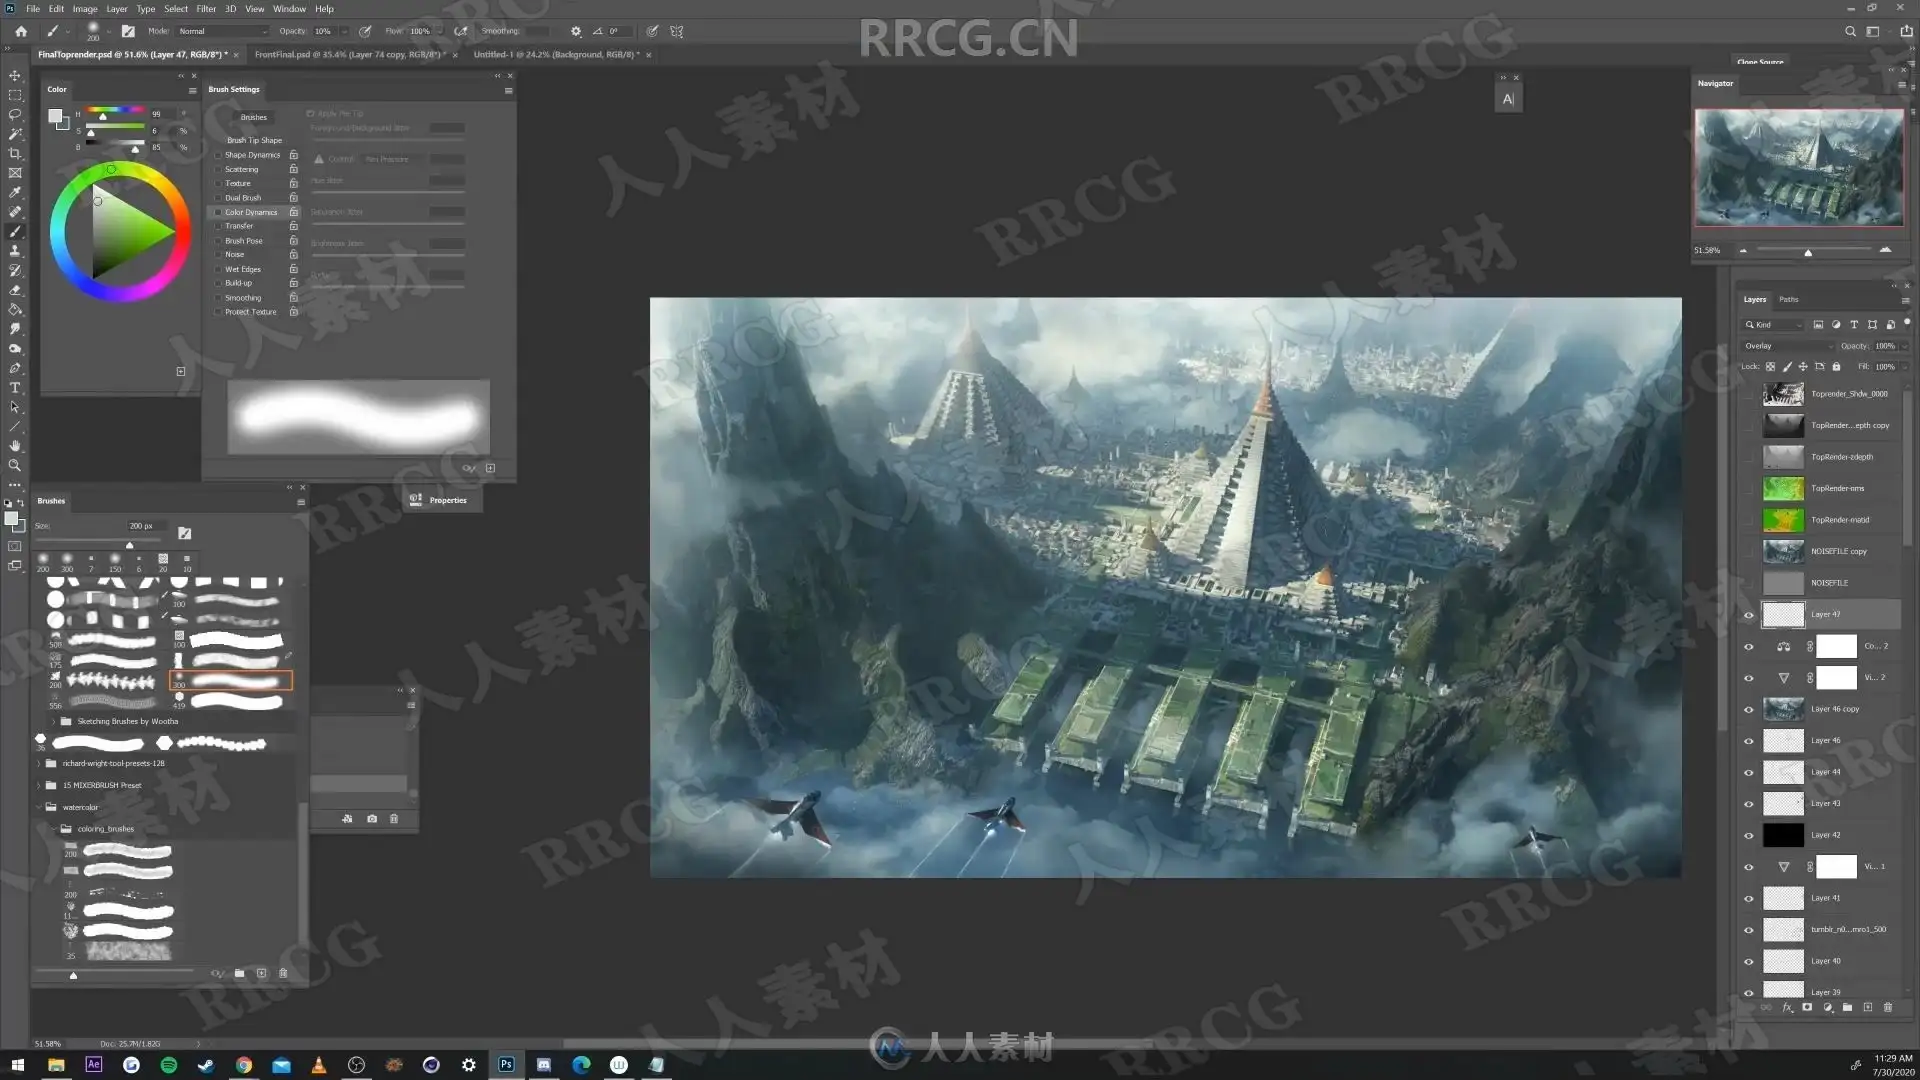The height and width of the screenshot is (1080, 1920).
Task: Switch to the Paths tab
Action: click(x=1789, y=299)
